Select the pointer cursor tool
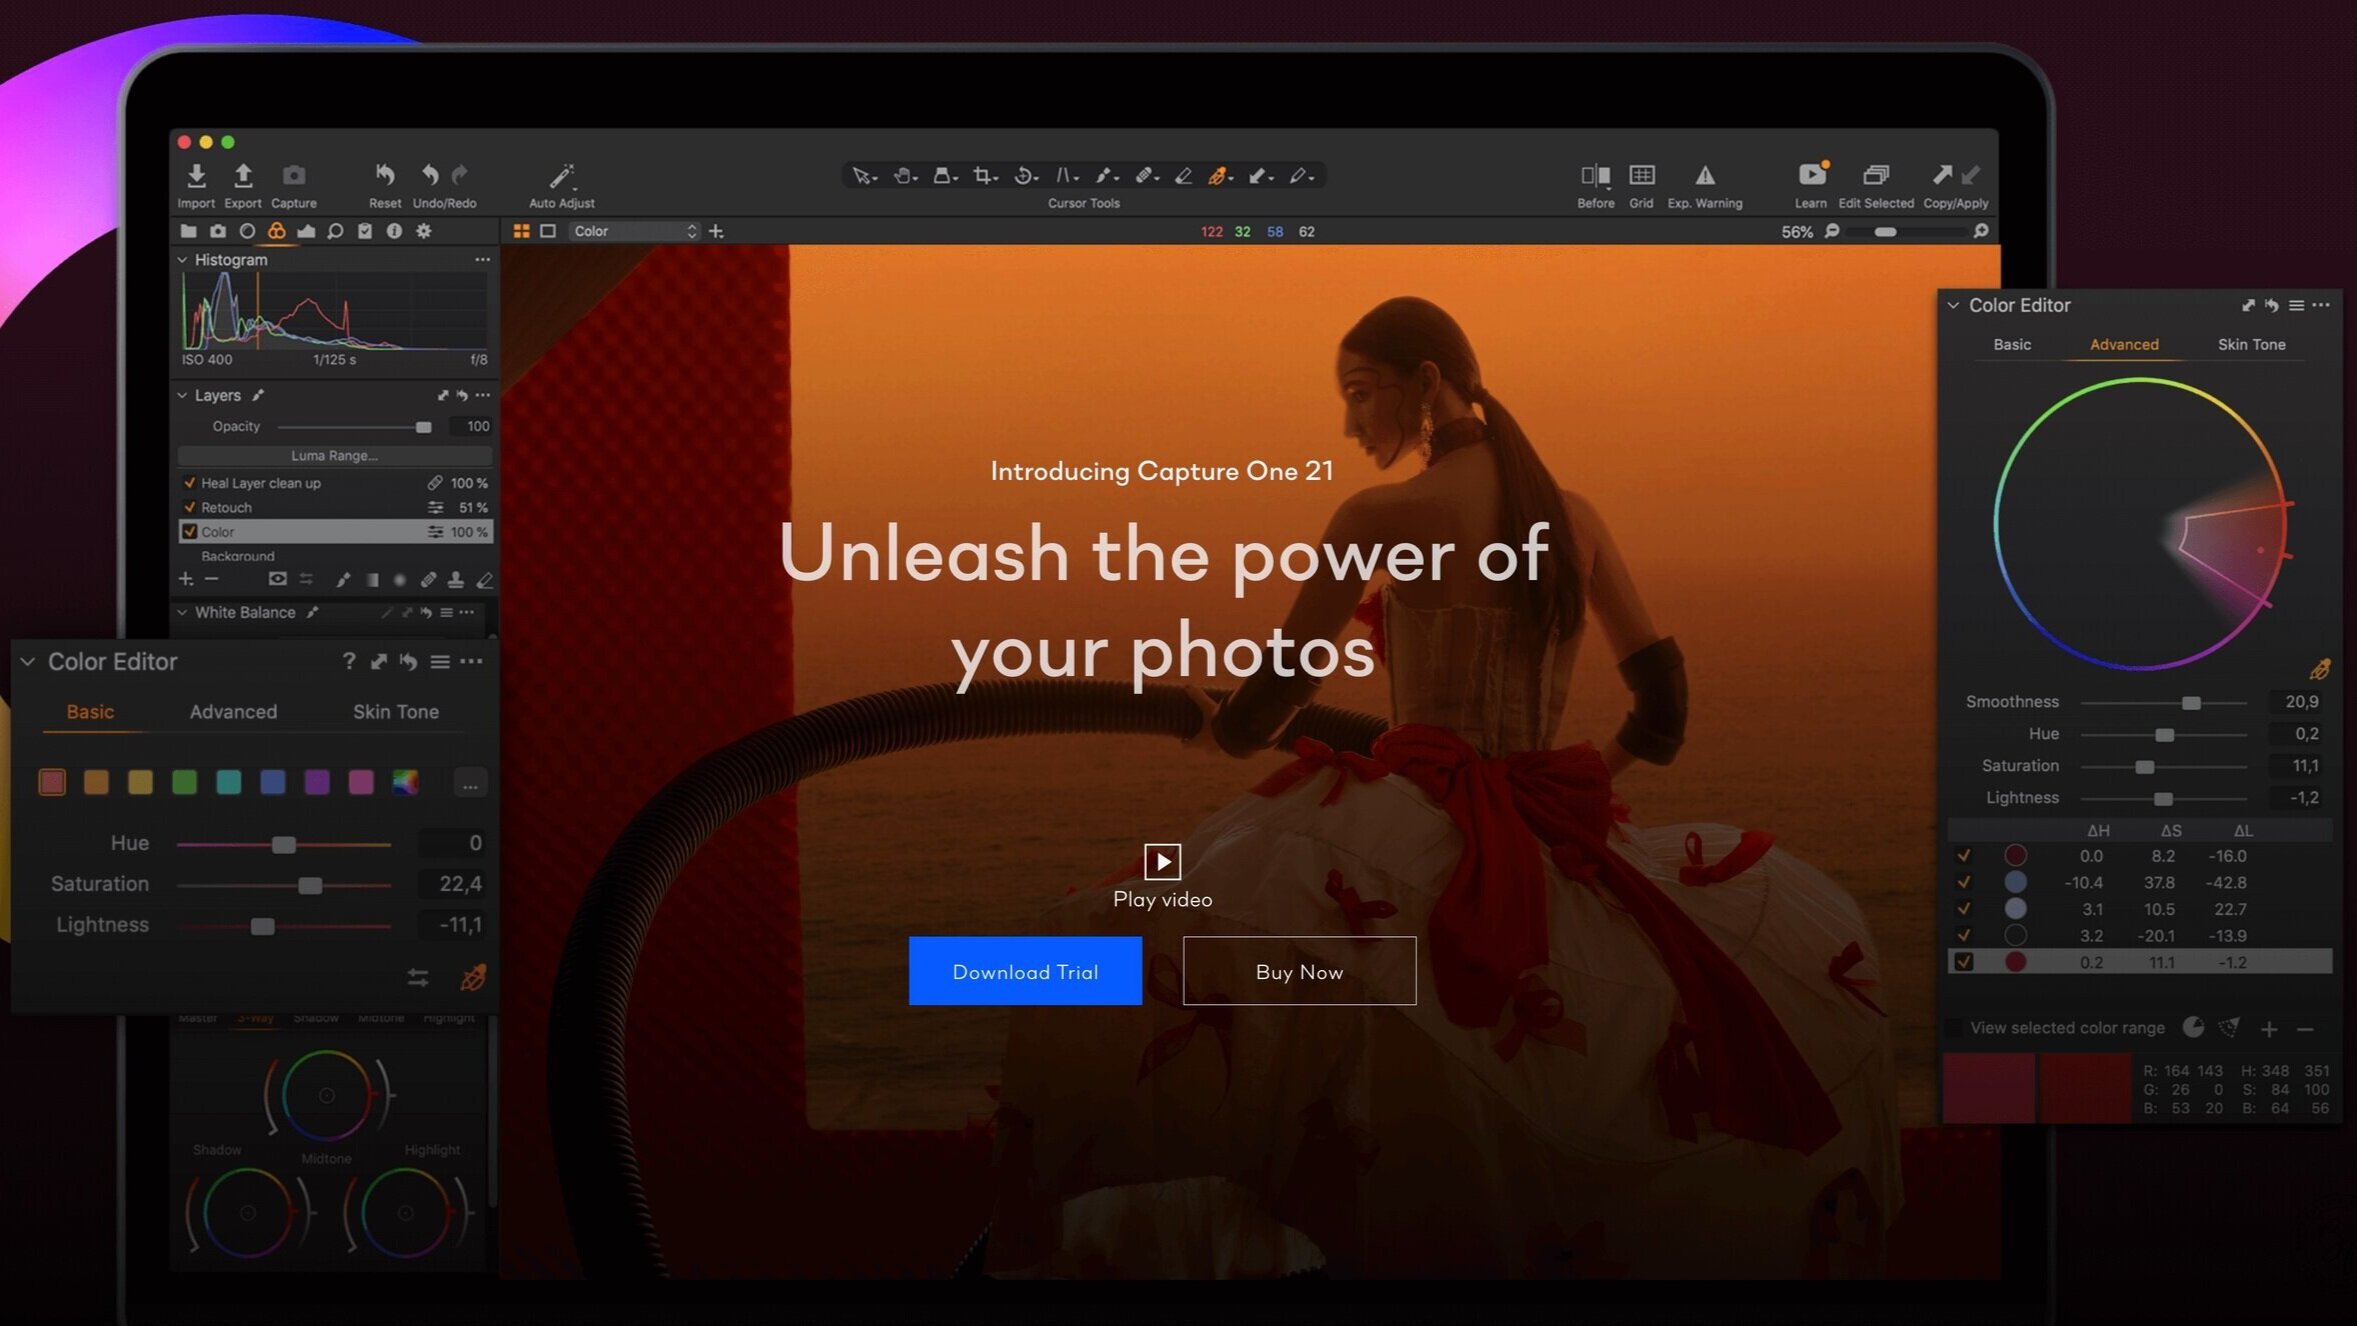The height and width of the screenshot is (1326, 2357). pos(863,176)
